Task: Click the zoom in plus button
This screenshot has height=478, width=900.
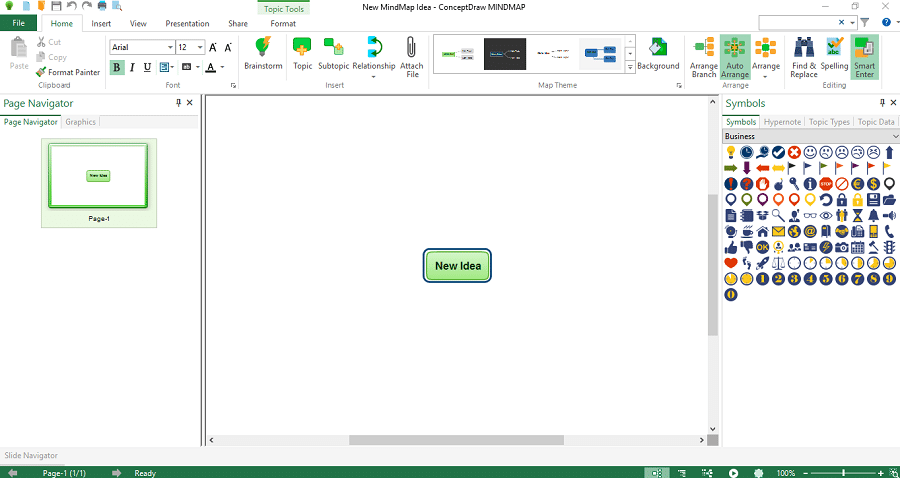Action: tap(880, 473)
